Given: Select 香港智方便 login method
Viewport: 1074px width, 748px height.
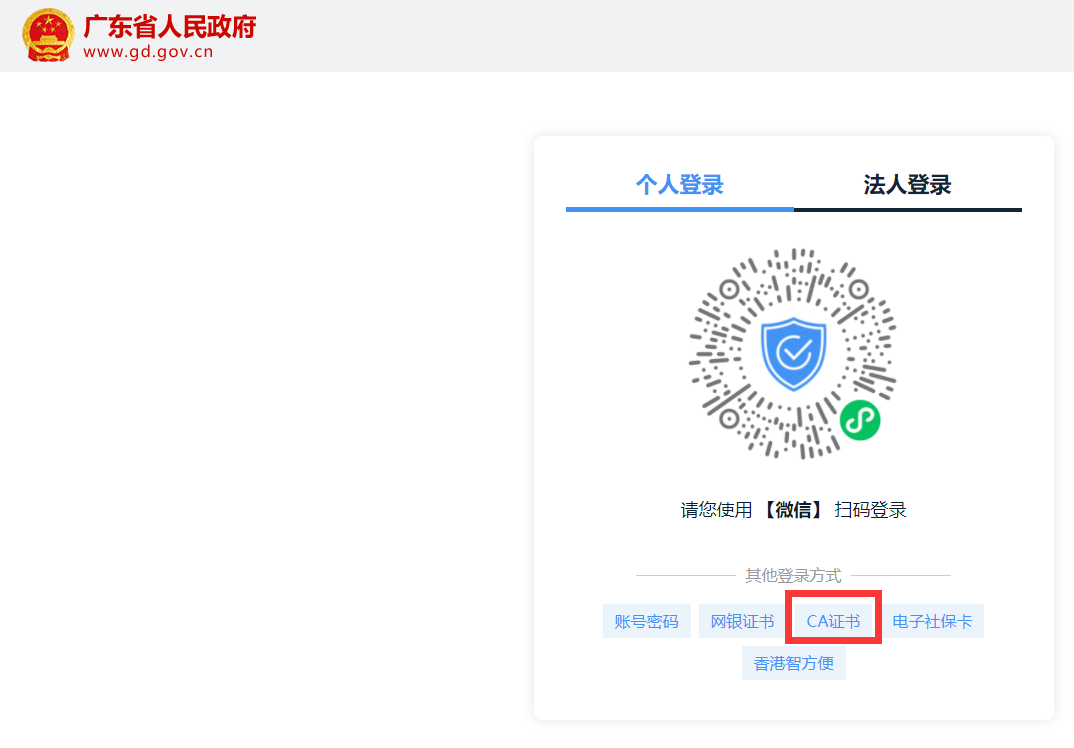Looking at the screenshot, I should pos(794,663).
